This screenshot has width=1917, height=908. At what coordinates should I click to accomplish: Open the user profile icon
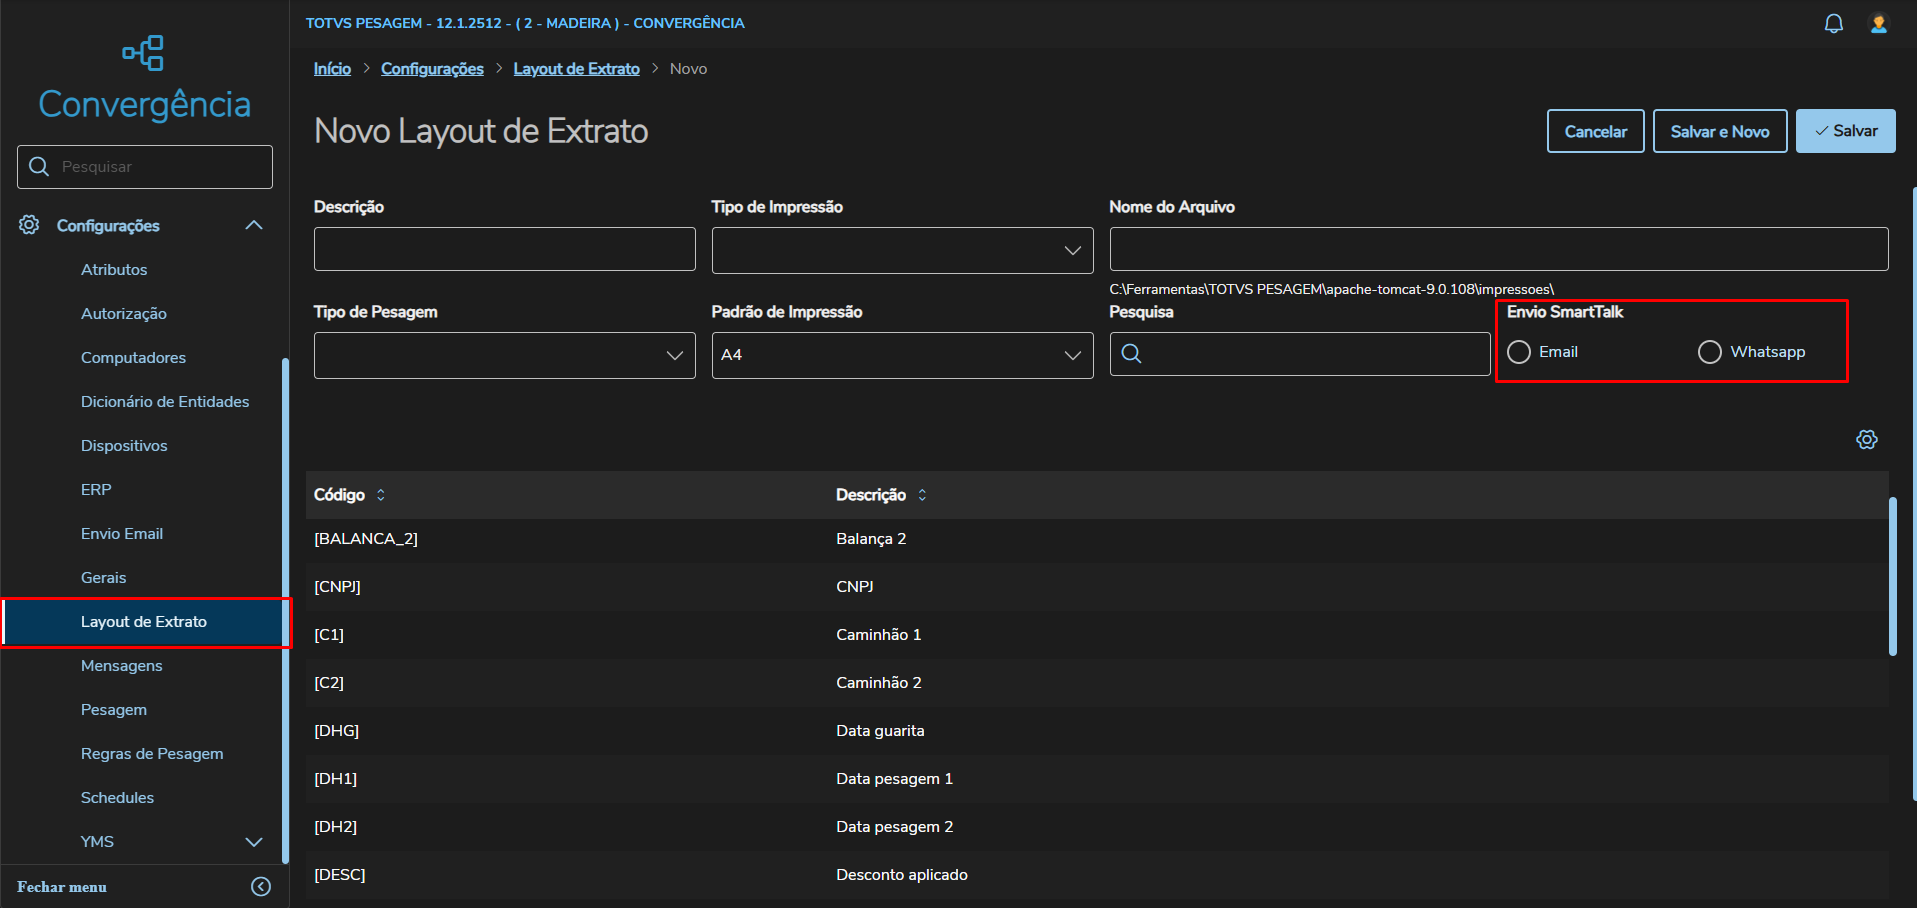(x=1879, y=24)
